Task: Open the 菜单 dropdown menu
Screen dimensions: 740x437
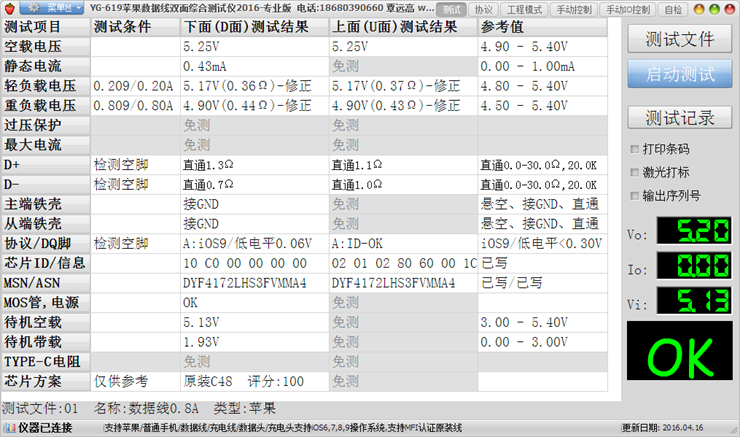Action: pyautogui.click(x=52, y=9)
